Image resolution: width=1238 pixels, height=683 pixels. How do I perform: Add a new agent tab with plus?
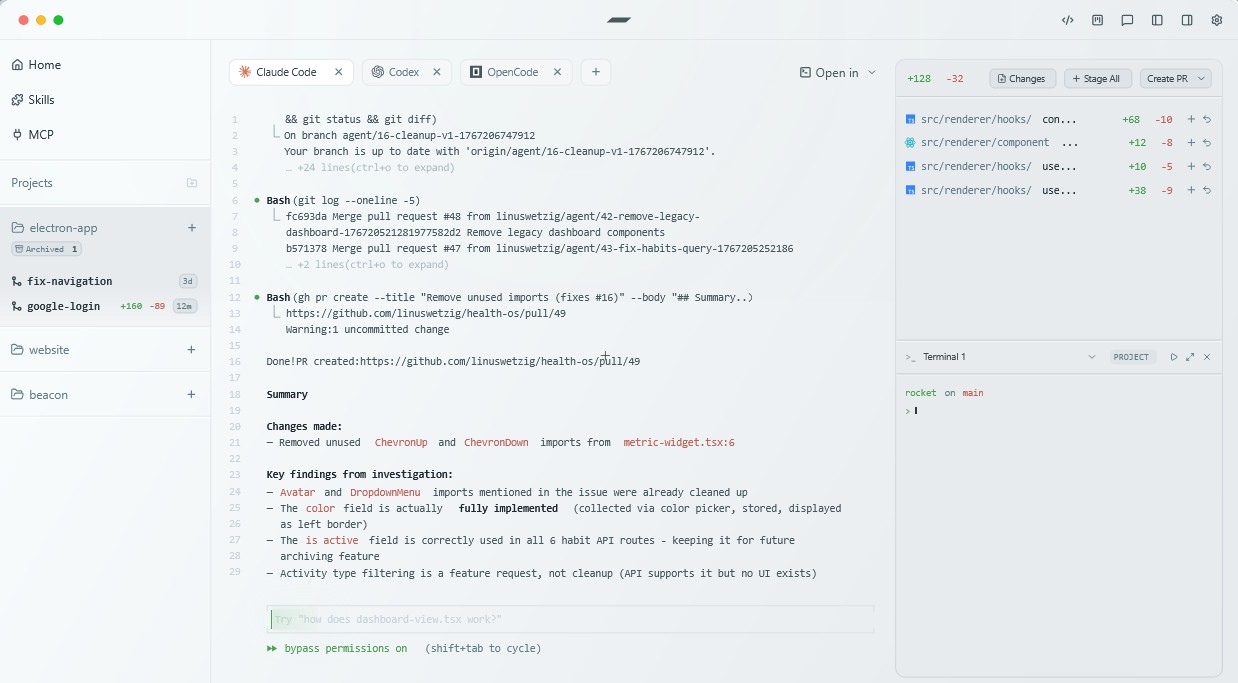click(596, 72)
